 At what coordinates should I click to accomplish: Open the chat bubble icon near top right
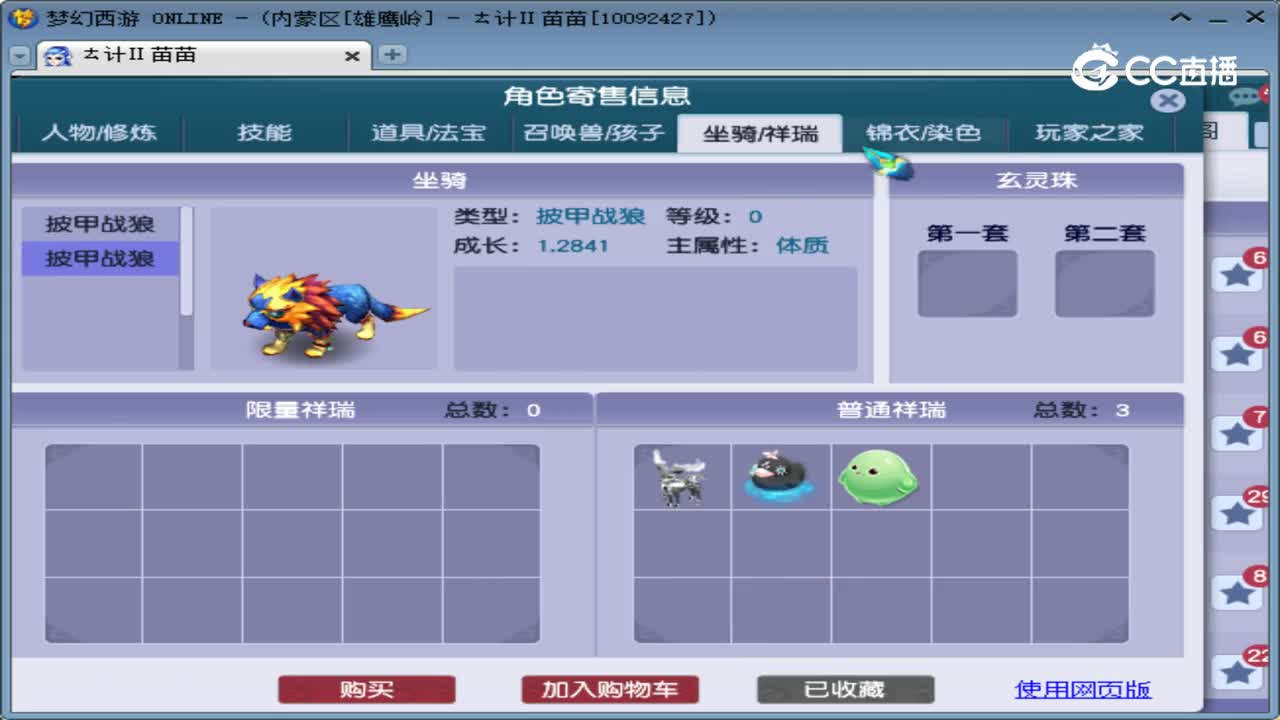(x=1243, y=95)
